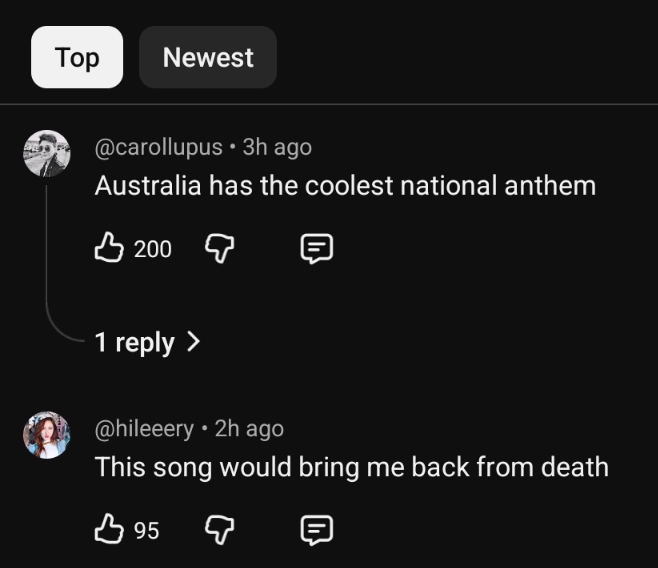The image size is (658, 568).
Task: Expand the 1 reply thread
Action: (134, 342)
